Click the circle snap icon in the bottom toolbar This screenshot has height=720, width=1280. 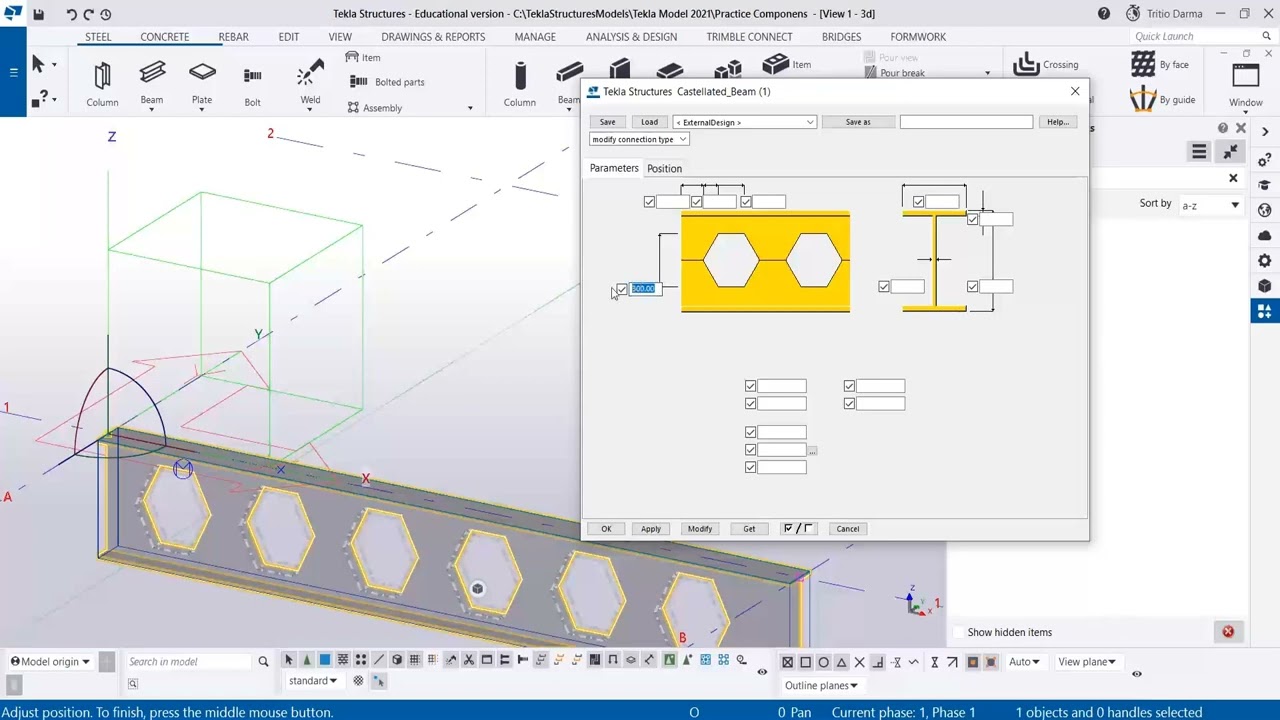tap(823, 662)
